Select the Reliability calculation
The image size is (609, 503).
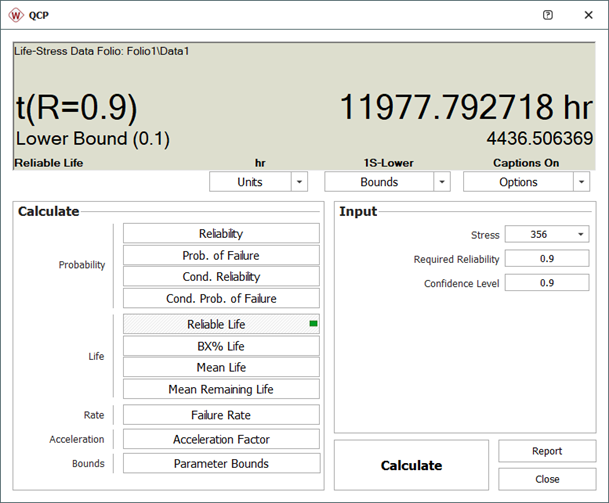[x=221, y=233]
